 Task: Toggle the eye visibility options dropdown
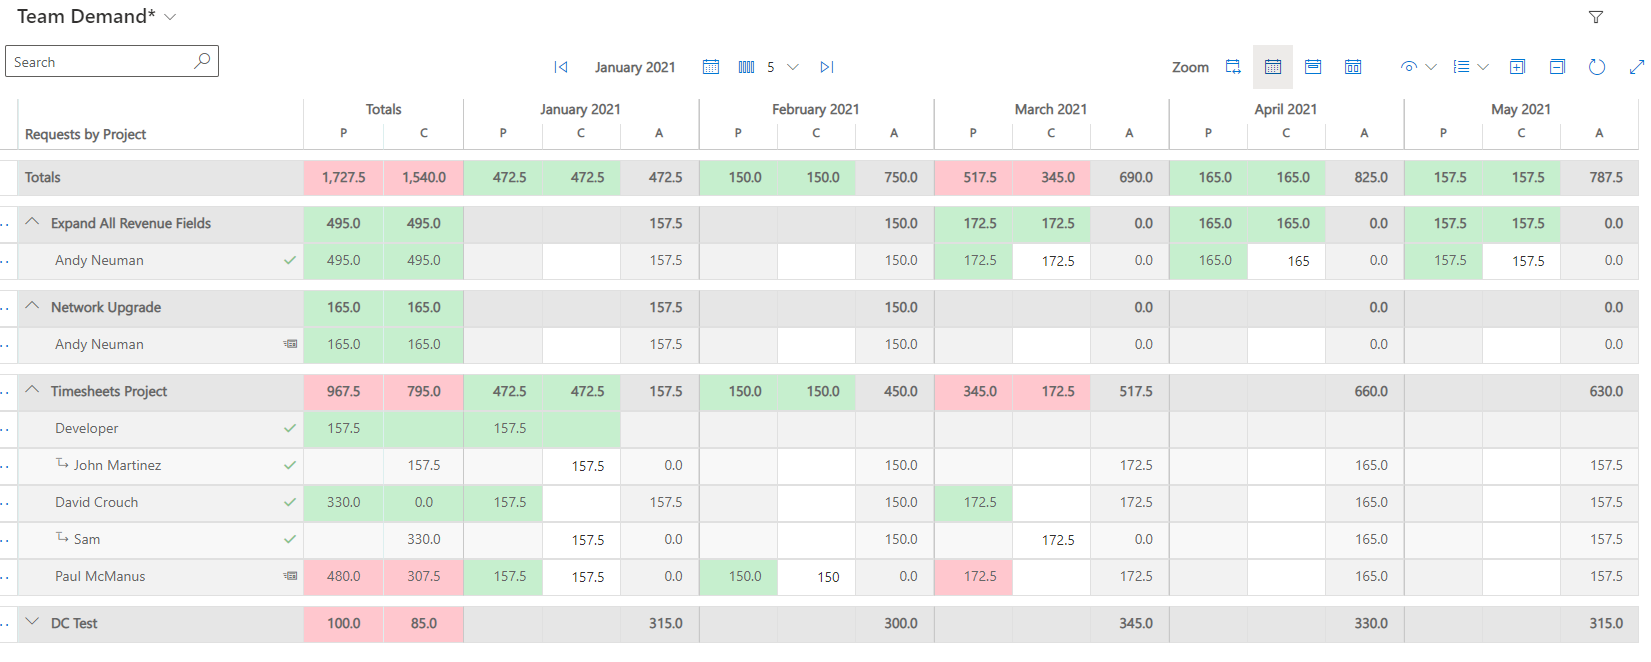pos(1418,67)
